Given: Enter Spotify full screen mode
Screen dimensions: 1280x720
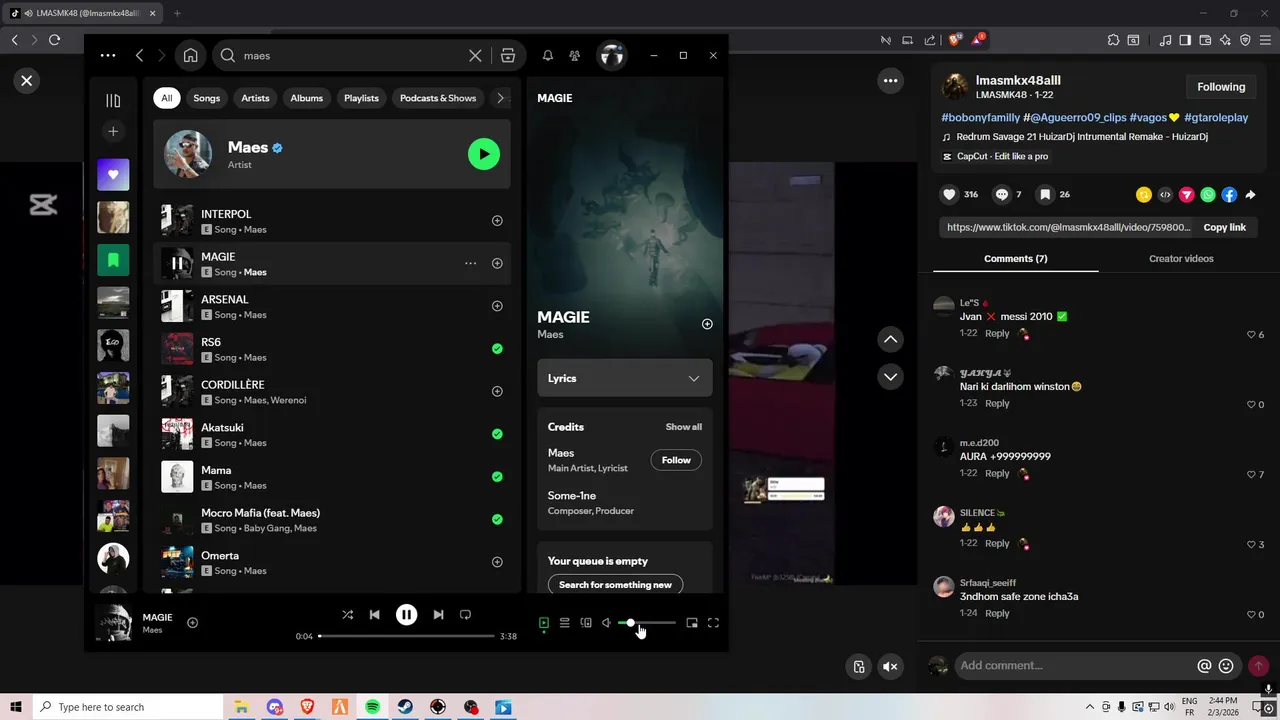Looking at the screenshot, I should pos(713,623).
